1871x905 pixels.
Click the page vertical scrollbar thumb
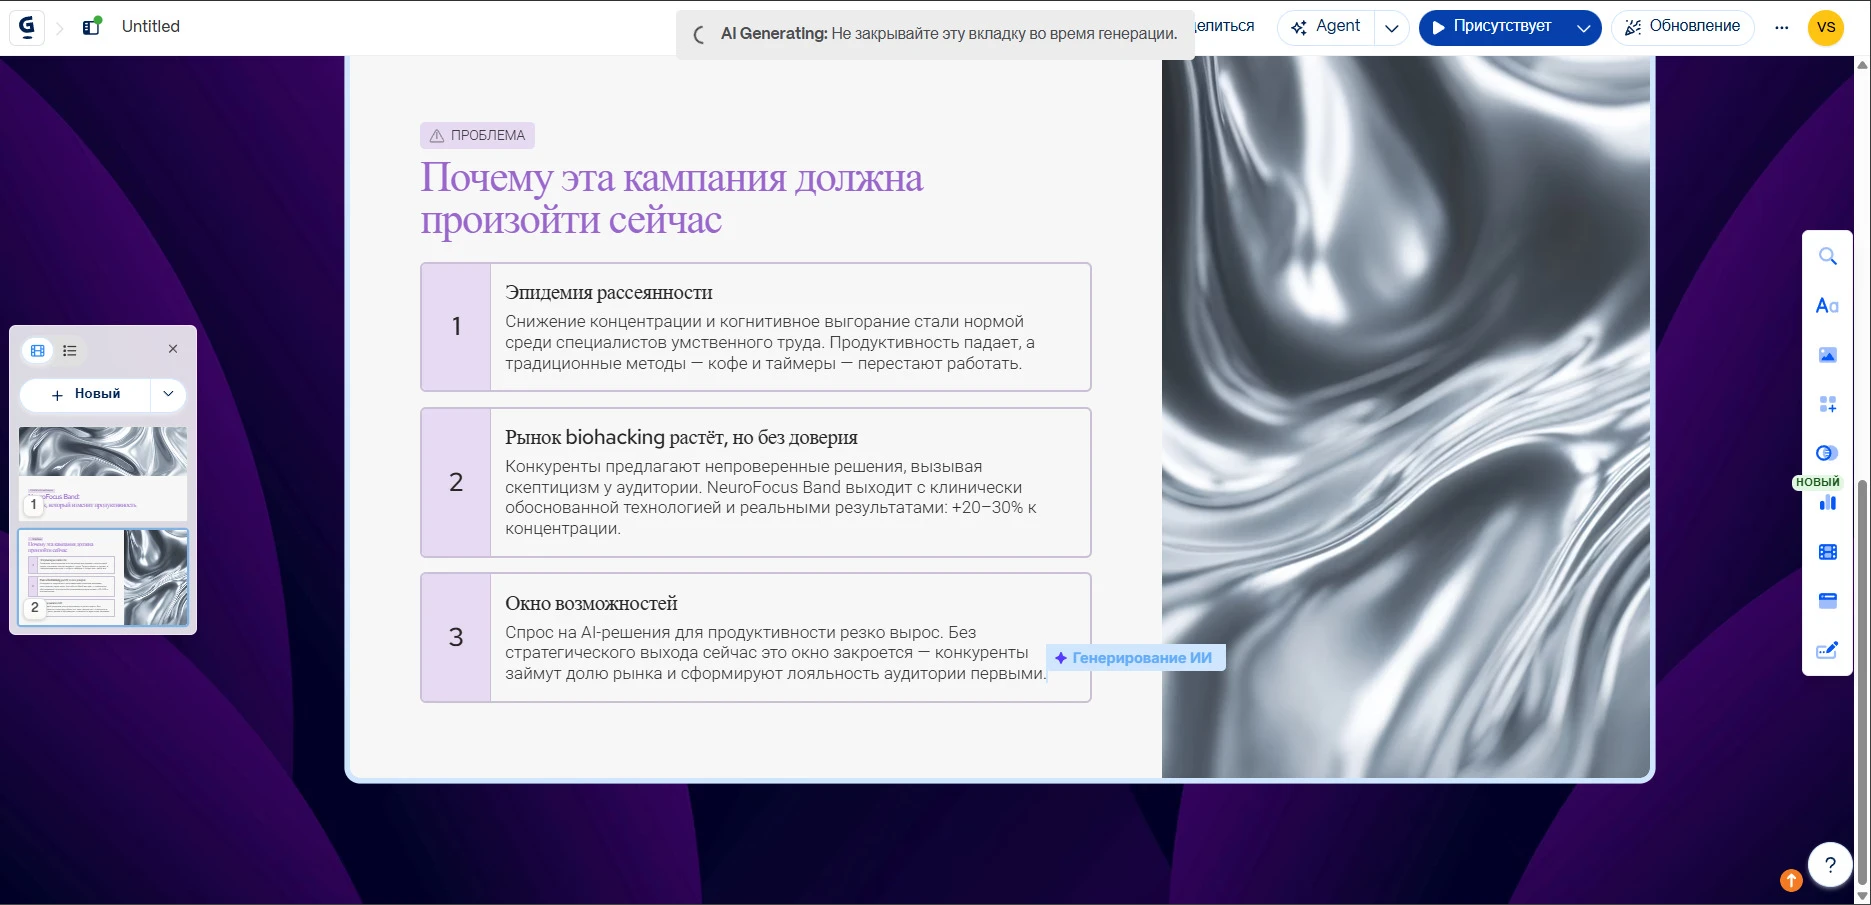pos(1862,680)
